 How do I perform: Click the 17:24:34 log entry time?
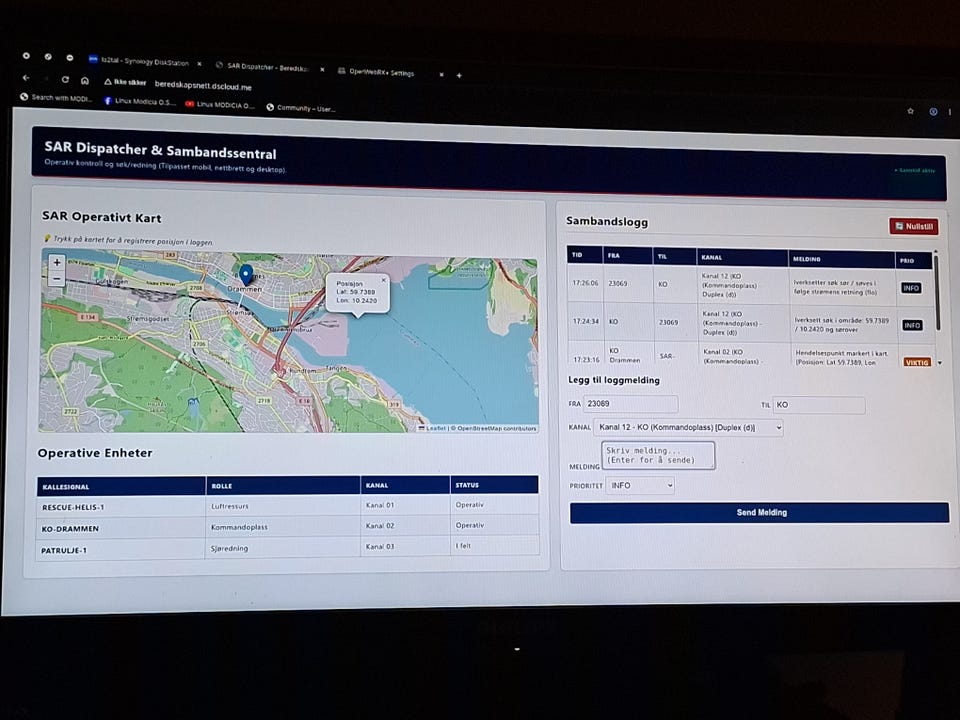(x=585, y=321)
